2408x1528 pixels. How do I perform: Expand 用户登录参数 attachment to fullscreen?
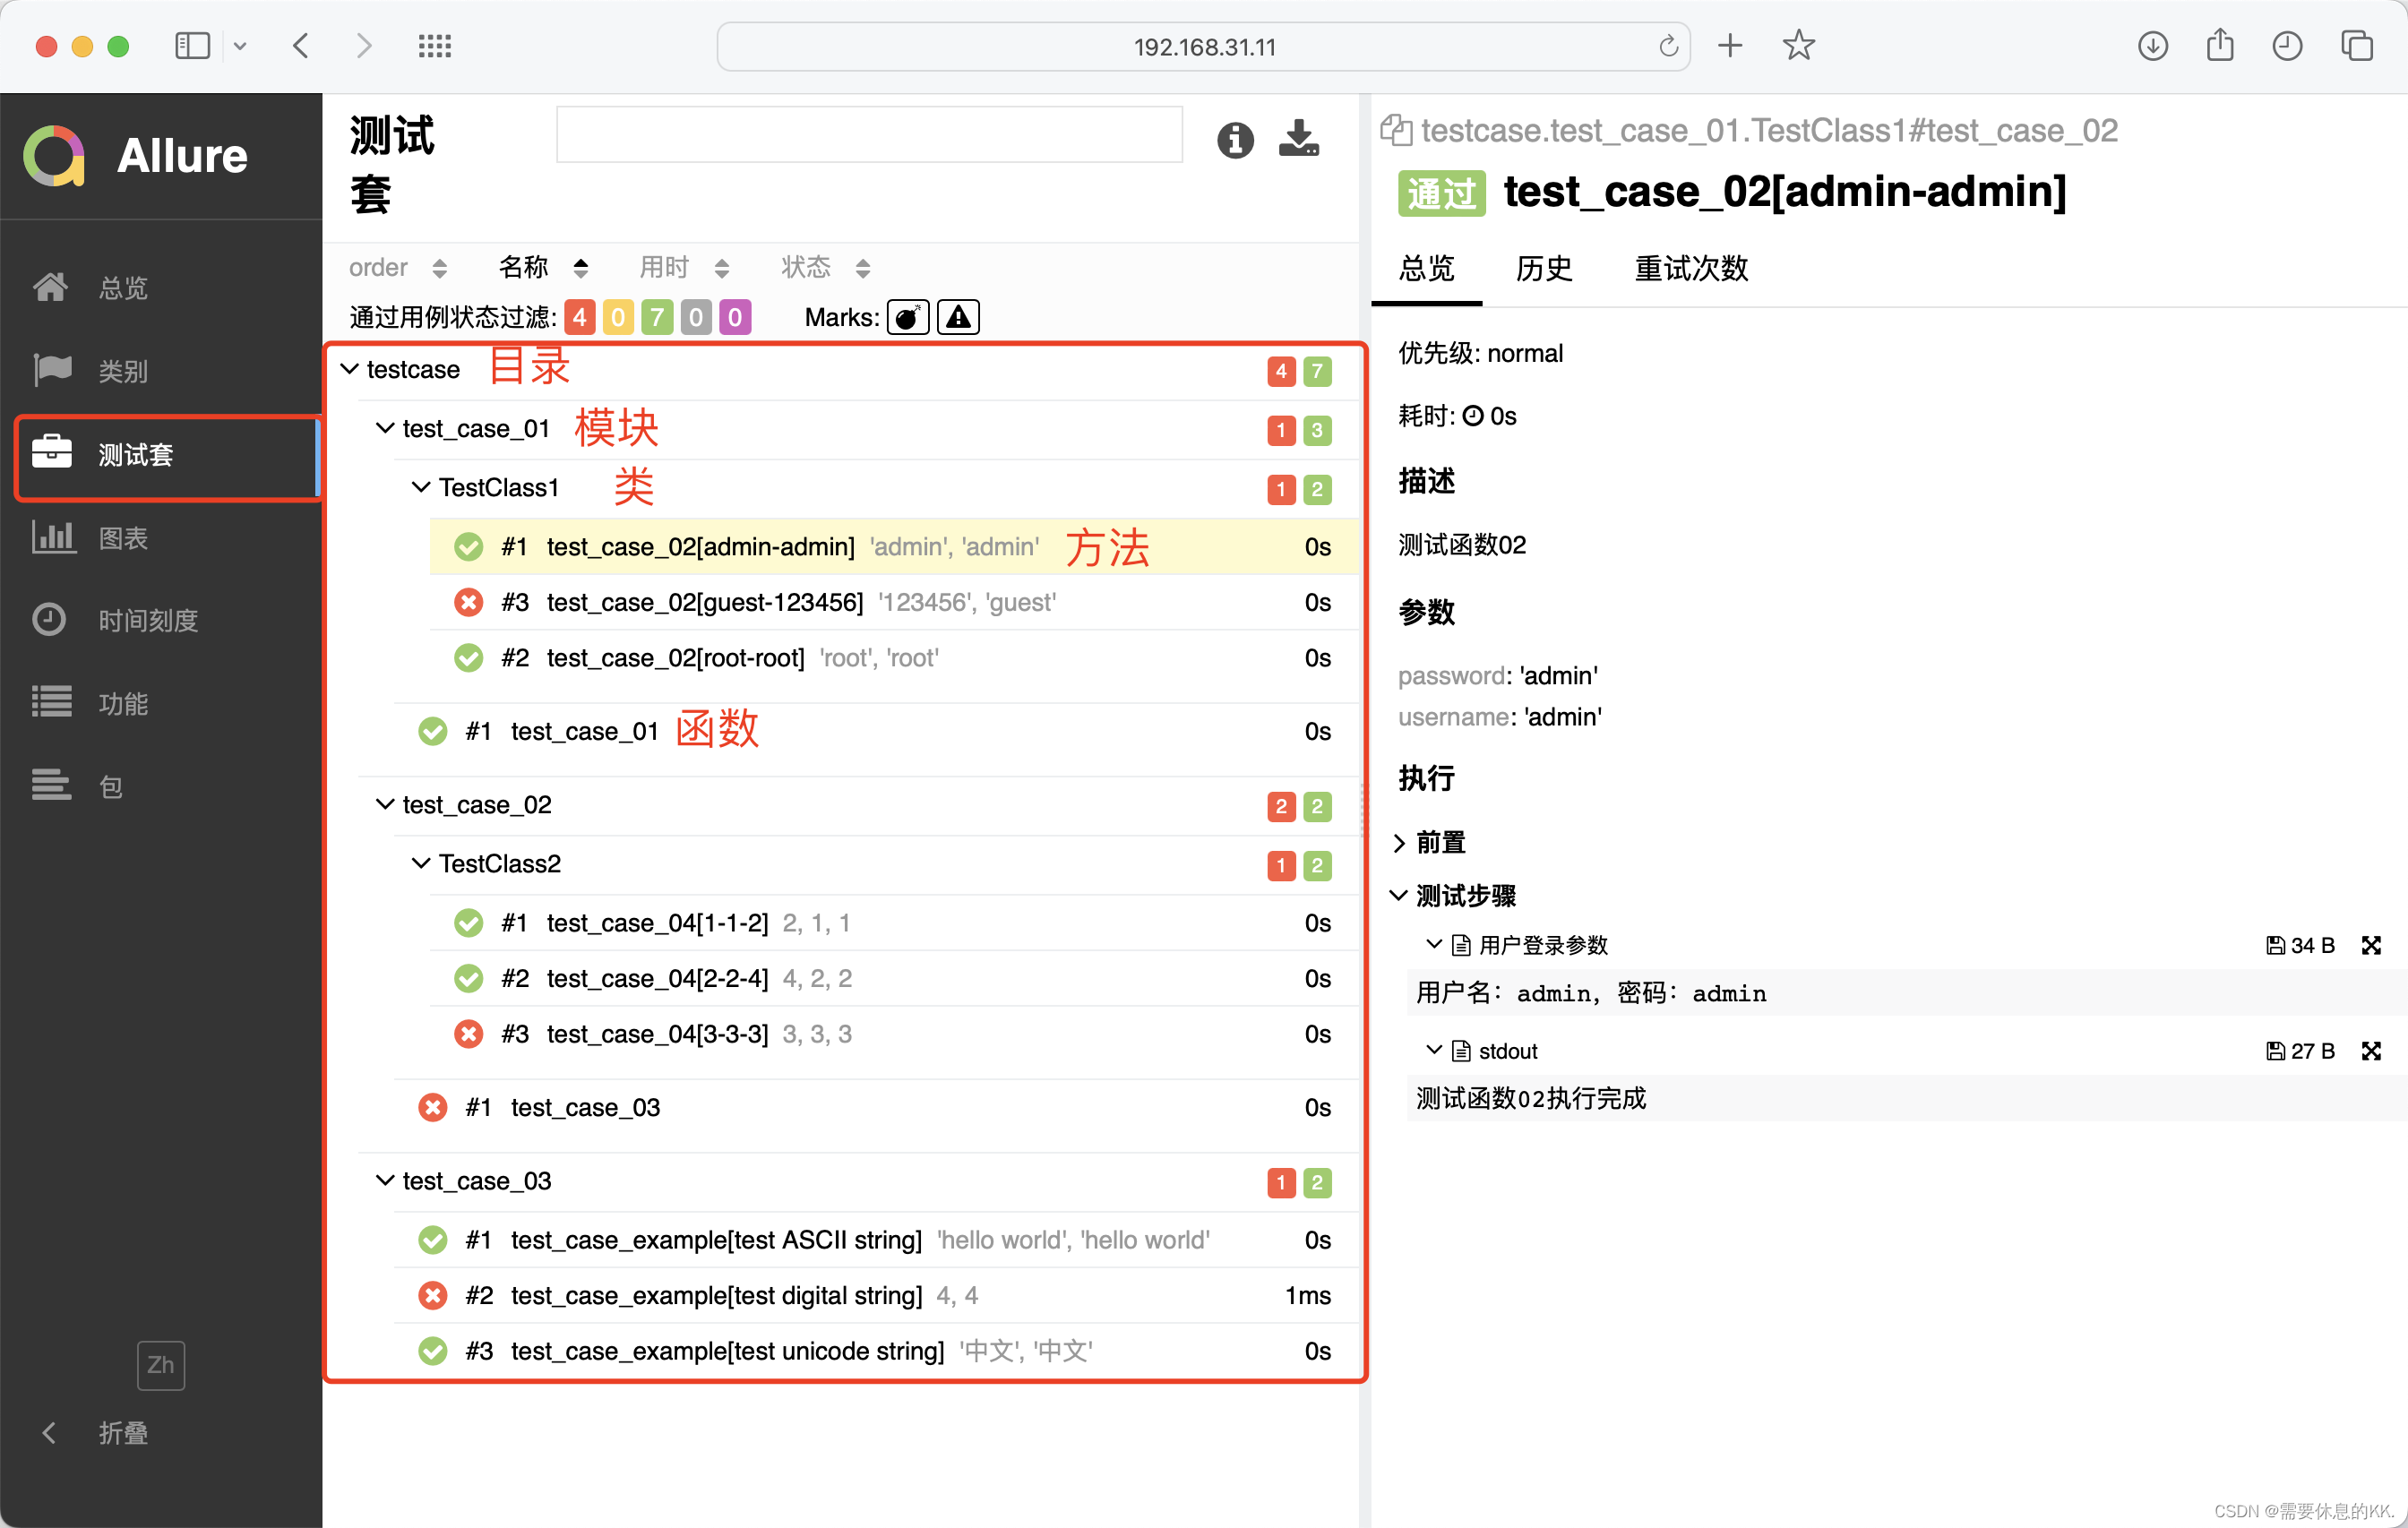point(2370,945)
